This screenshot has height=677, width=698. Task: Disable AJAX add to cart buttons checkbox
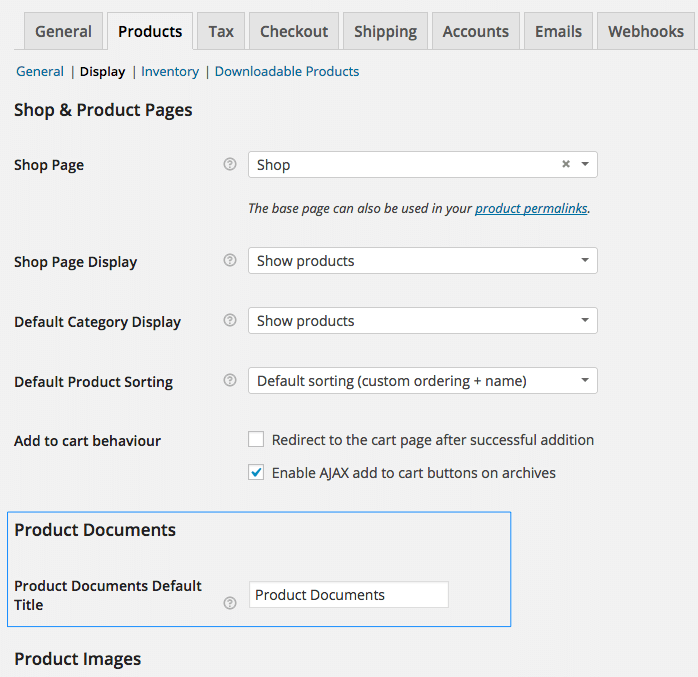click(x=256, y=472)
